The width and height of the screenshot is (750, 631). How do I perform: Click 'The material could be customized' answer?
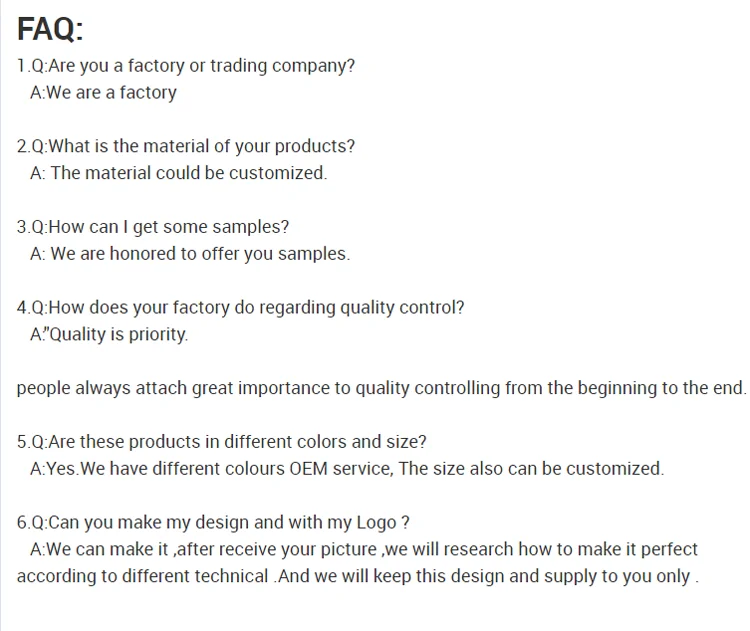coord(179,173)
